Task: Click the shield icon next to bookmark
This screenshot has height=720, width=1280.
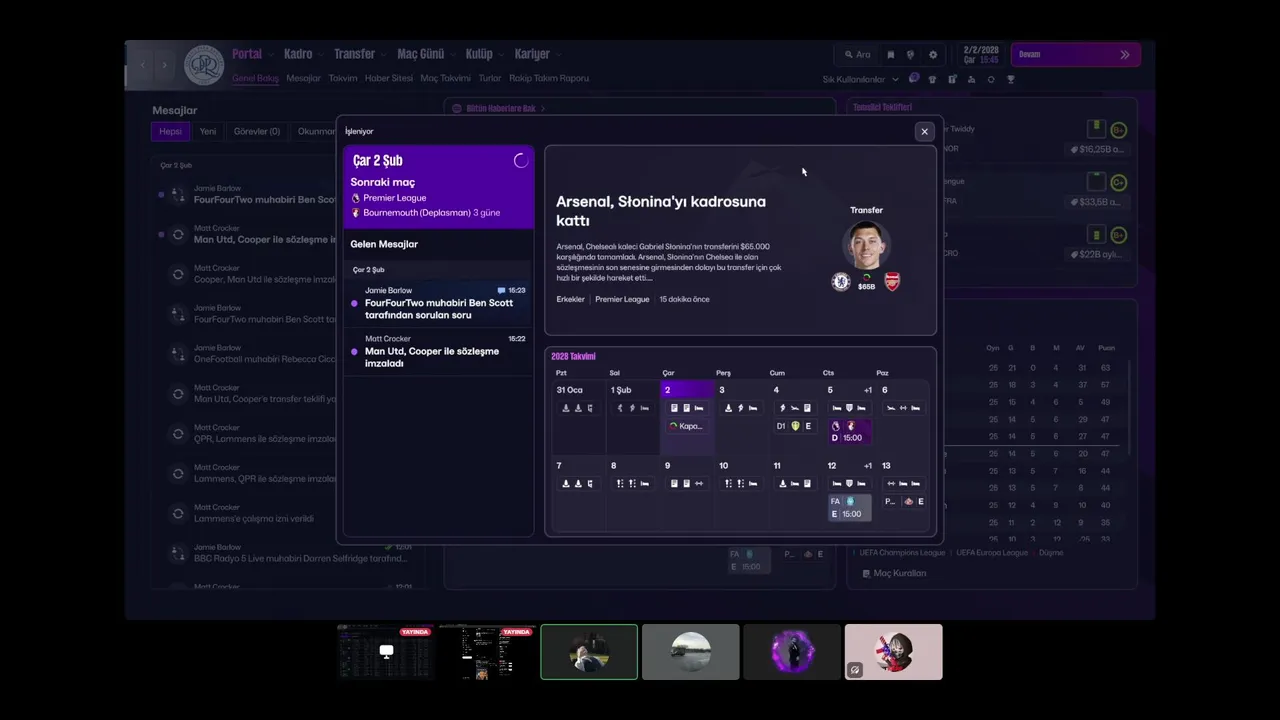Action: coord(911,55)
